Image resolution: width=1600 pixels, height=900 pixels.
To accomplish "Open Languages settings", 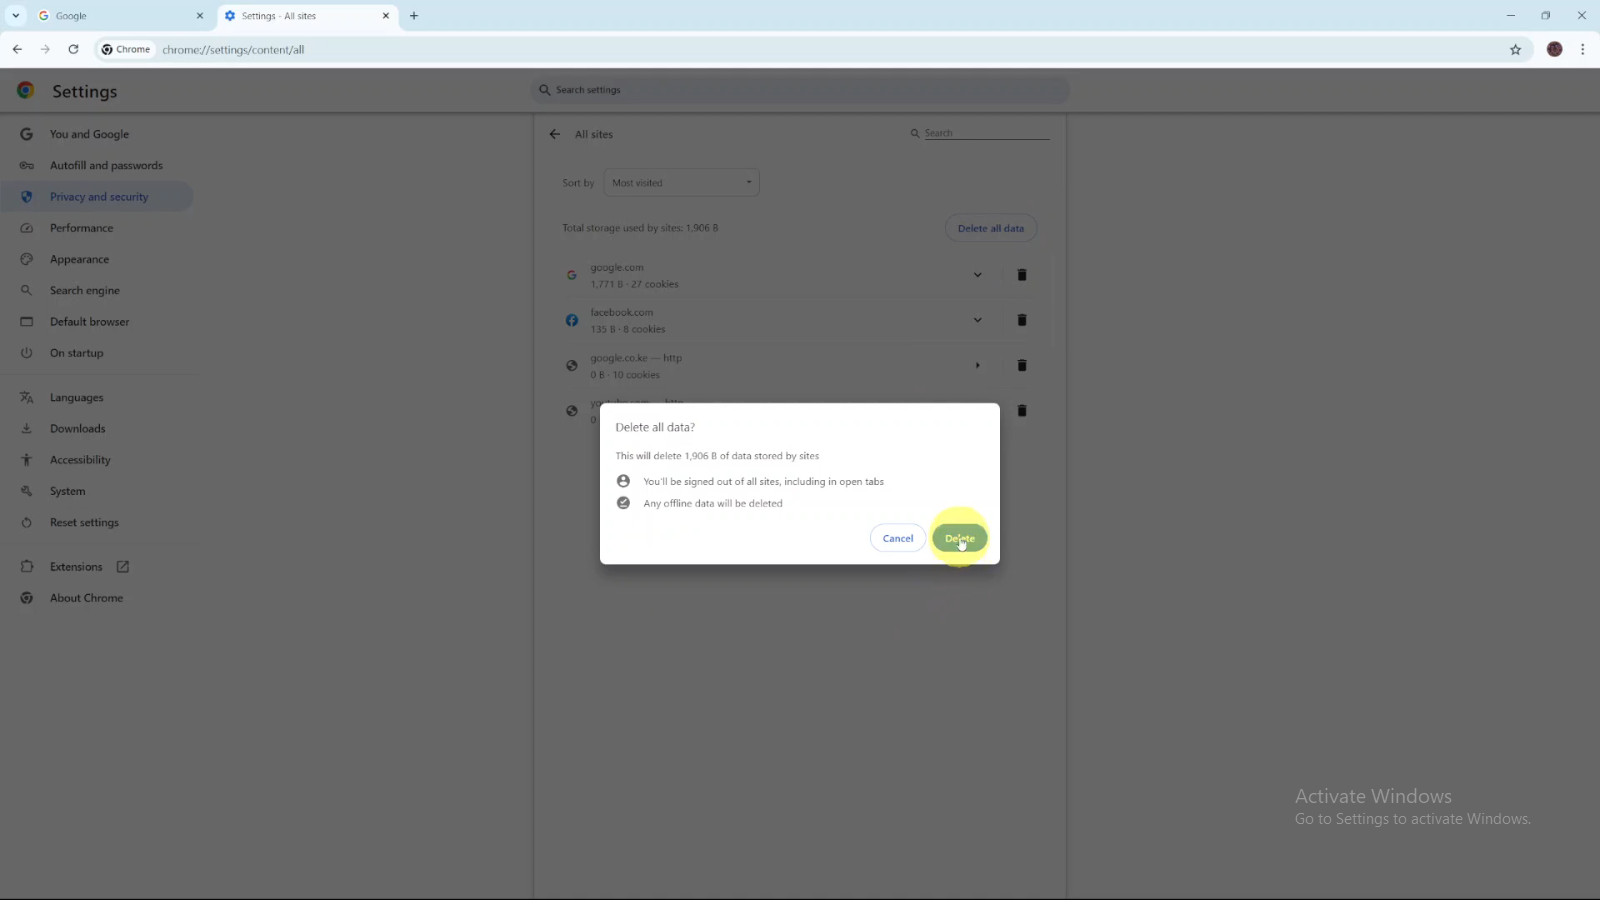I will pyautogui.click(x=76, y=397).
